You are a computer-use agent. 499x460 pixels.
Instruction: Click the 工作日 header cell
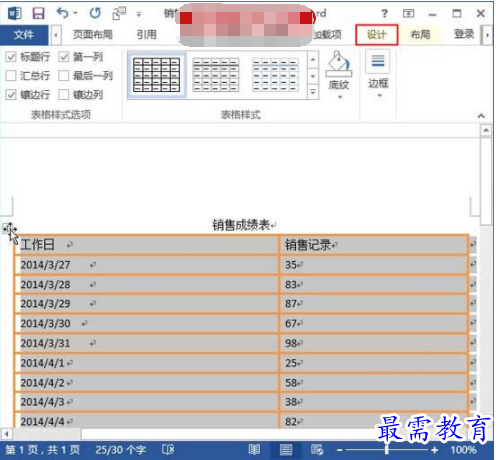coord(147,245)
